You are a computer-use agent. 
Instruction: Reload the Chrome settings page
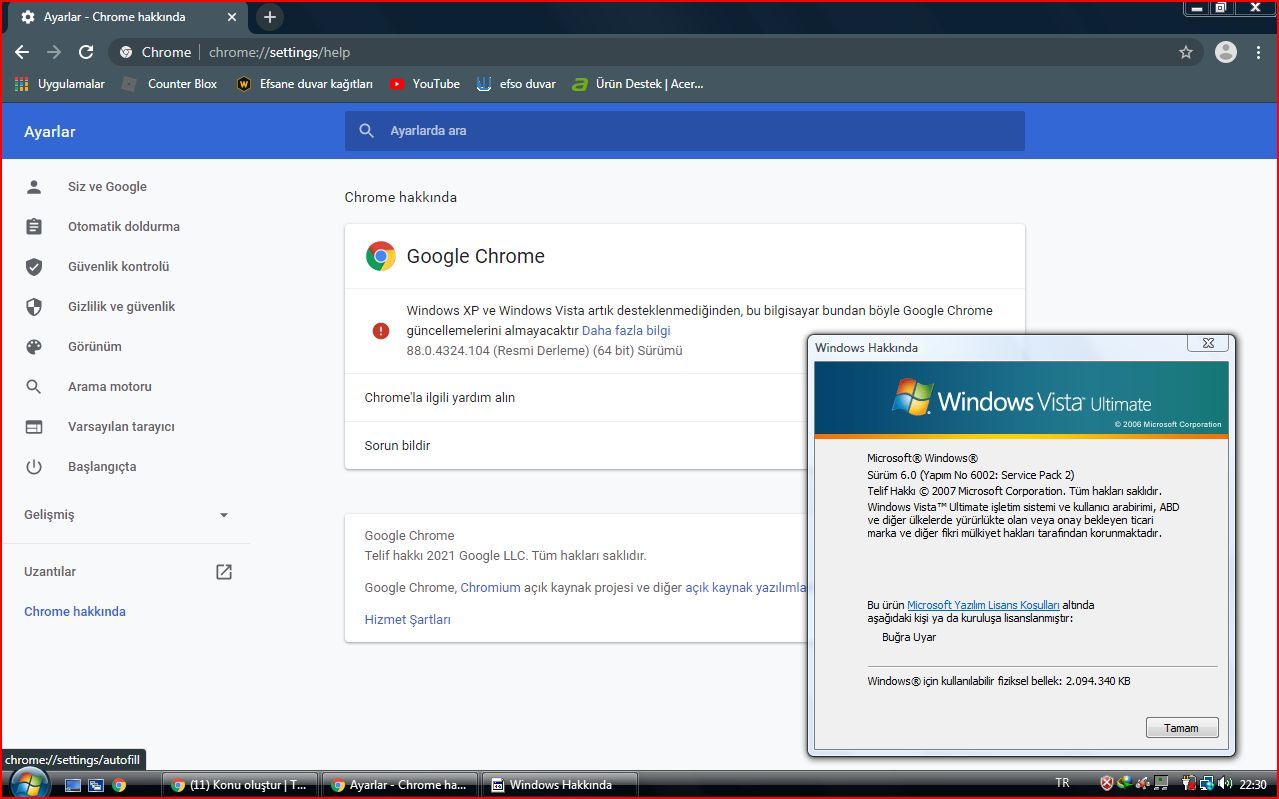[x=86, y=52]
